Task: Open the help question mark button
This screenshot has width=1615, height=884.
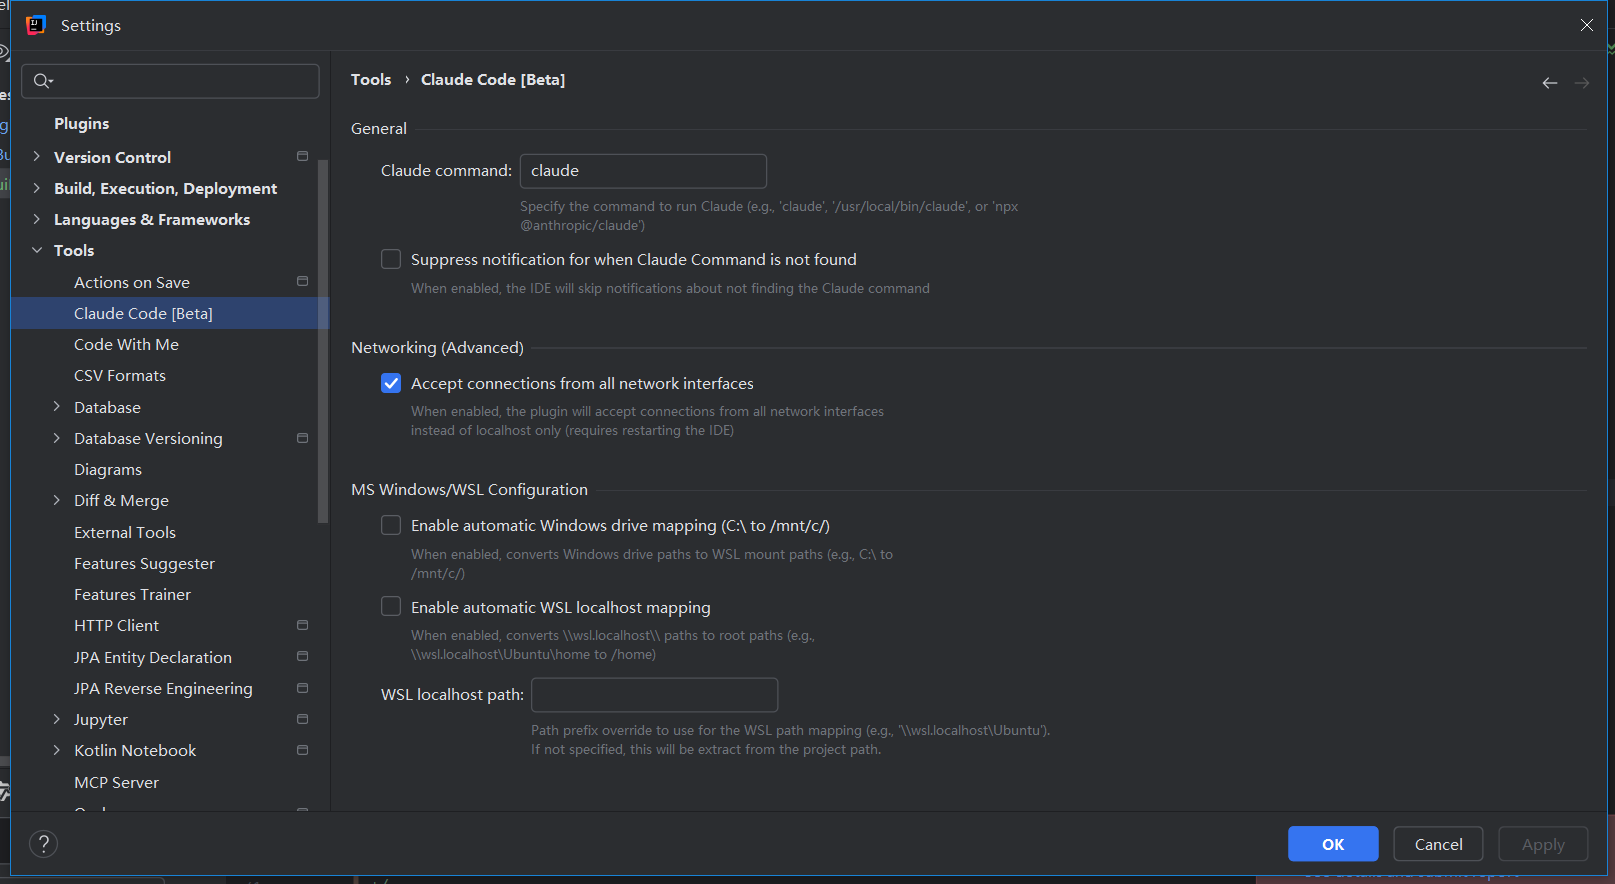Action: point(43,844)
